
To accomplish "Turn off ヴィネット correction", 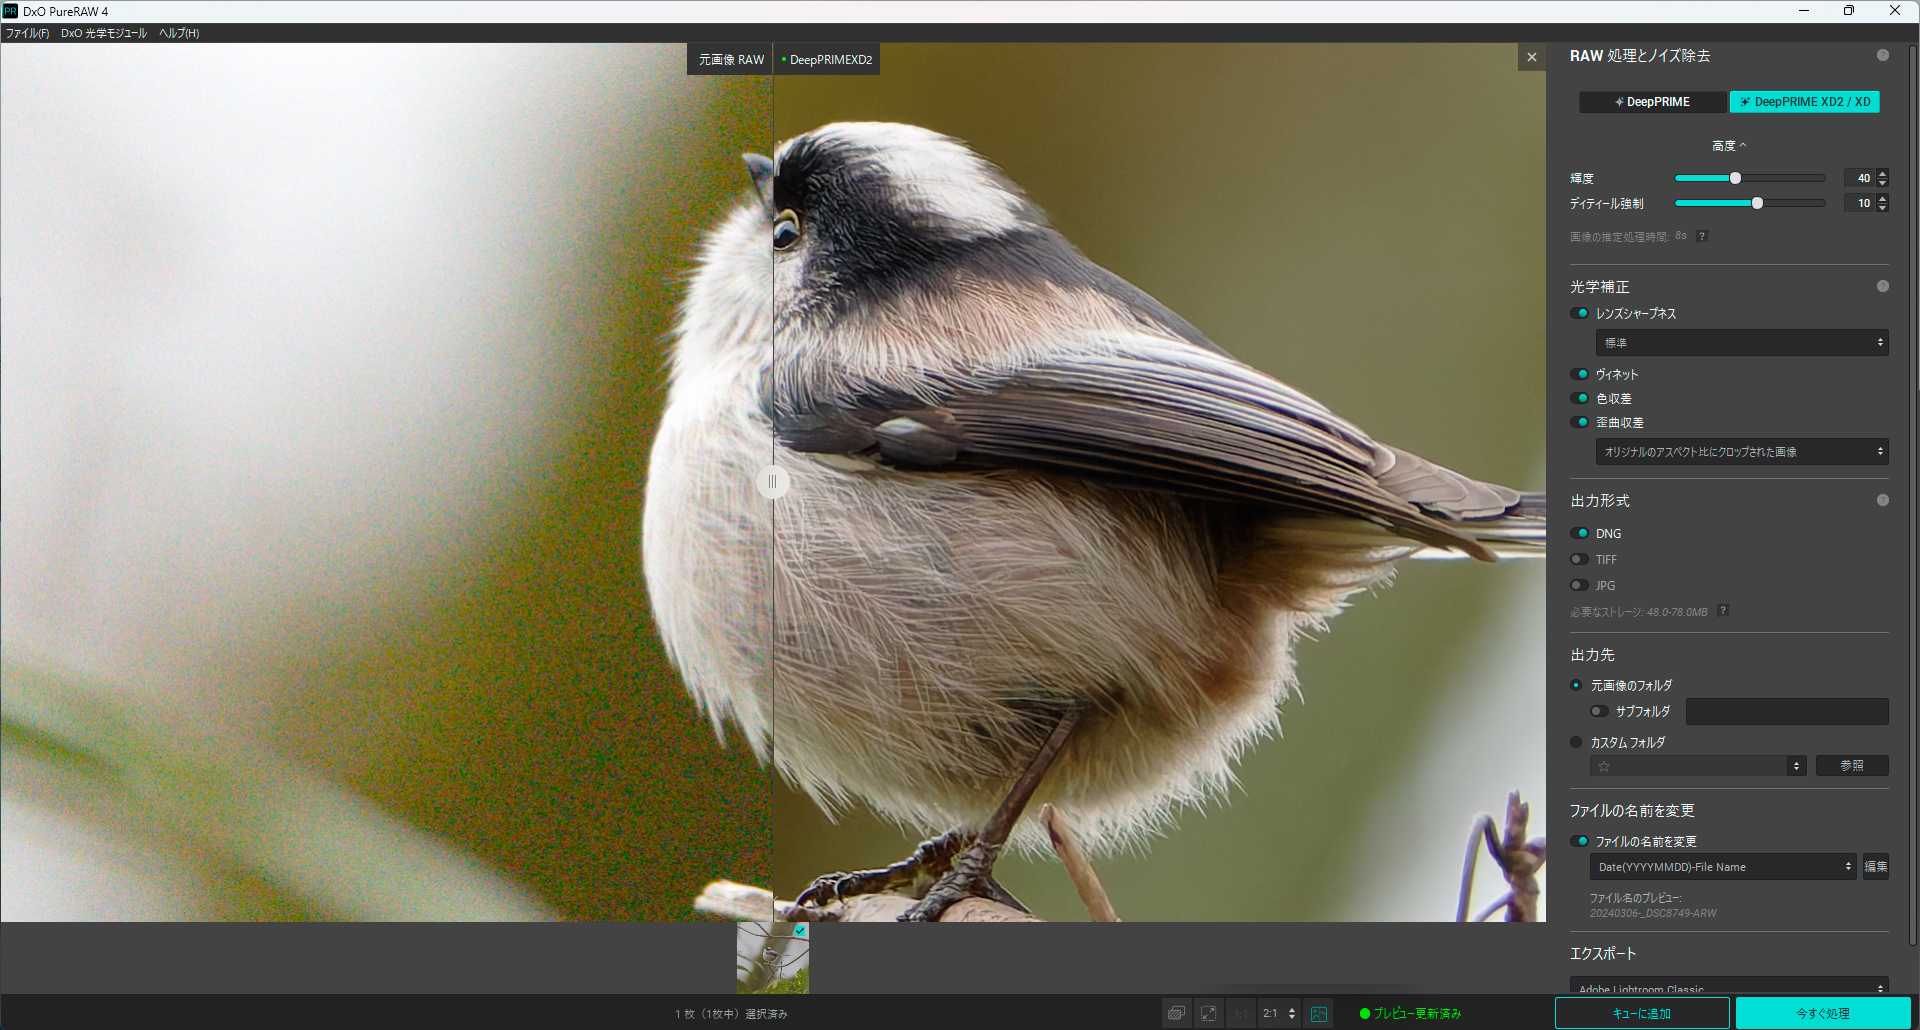I will (x=1580, y=374).
